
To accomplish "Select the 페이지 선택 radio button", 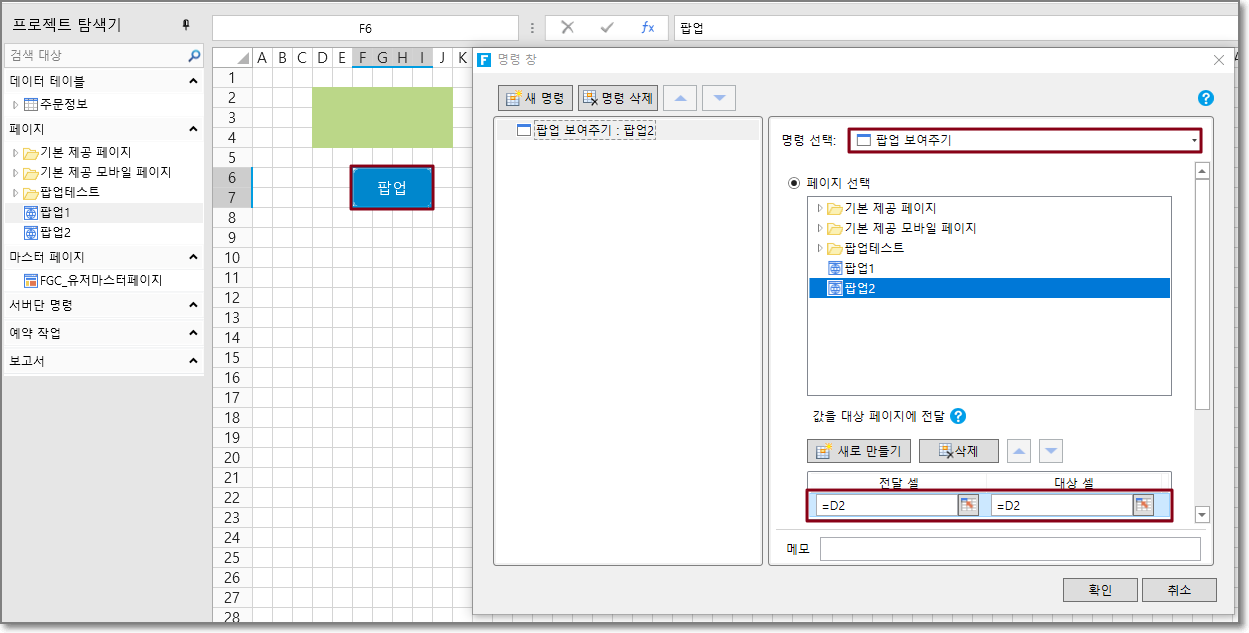I will pyautogui.click(x=795, y=183).
